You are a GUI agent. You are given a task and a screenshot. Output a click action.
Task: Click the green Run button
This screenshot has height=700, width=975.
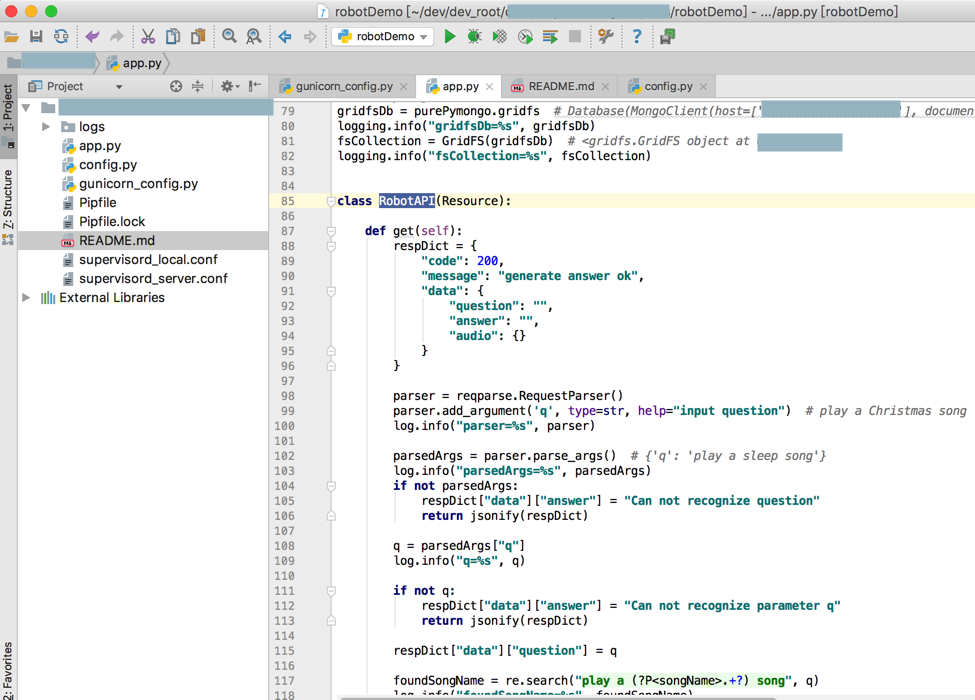(x=450, y=37)
